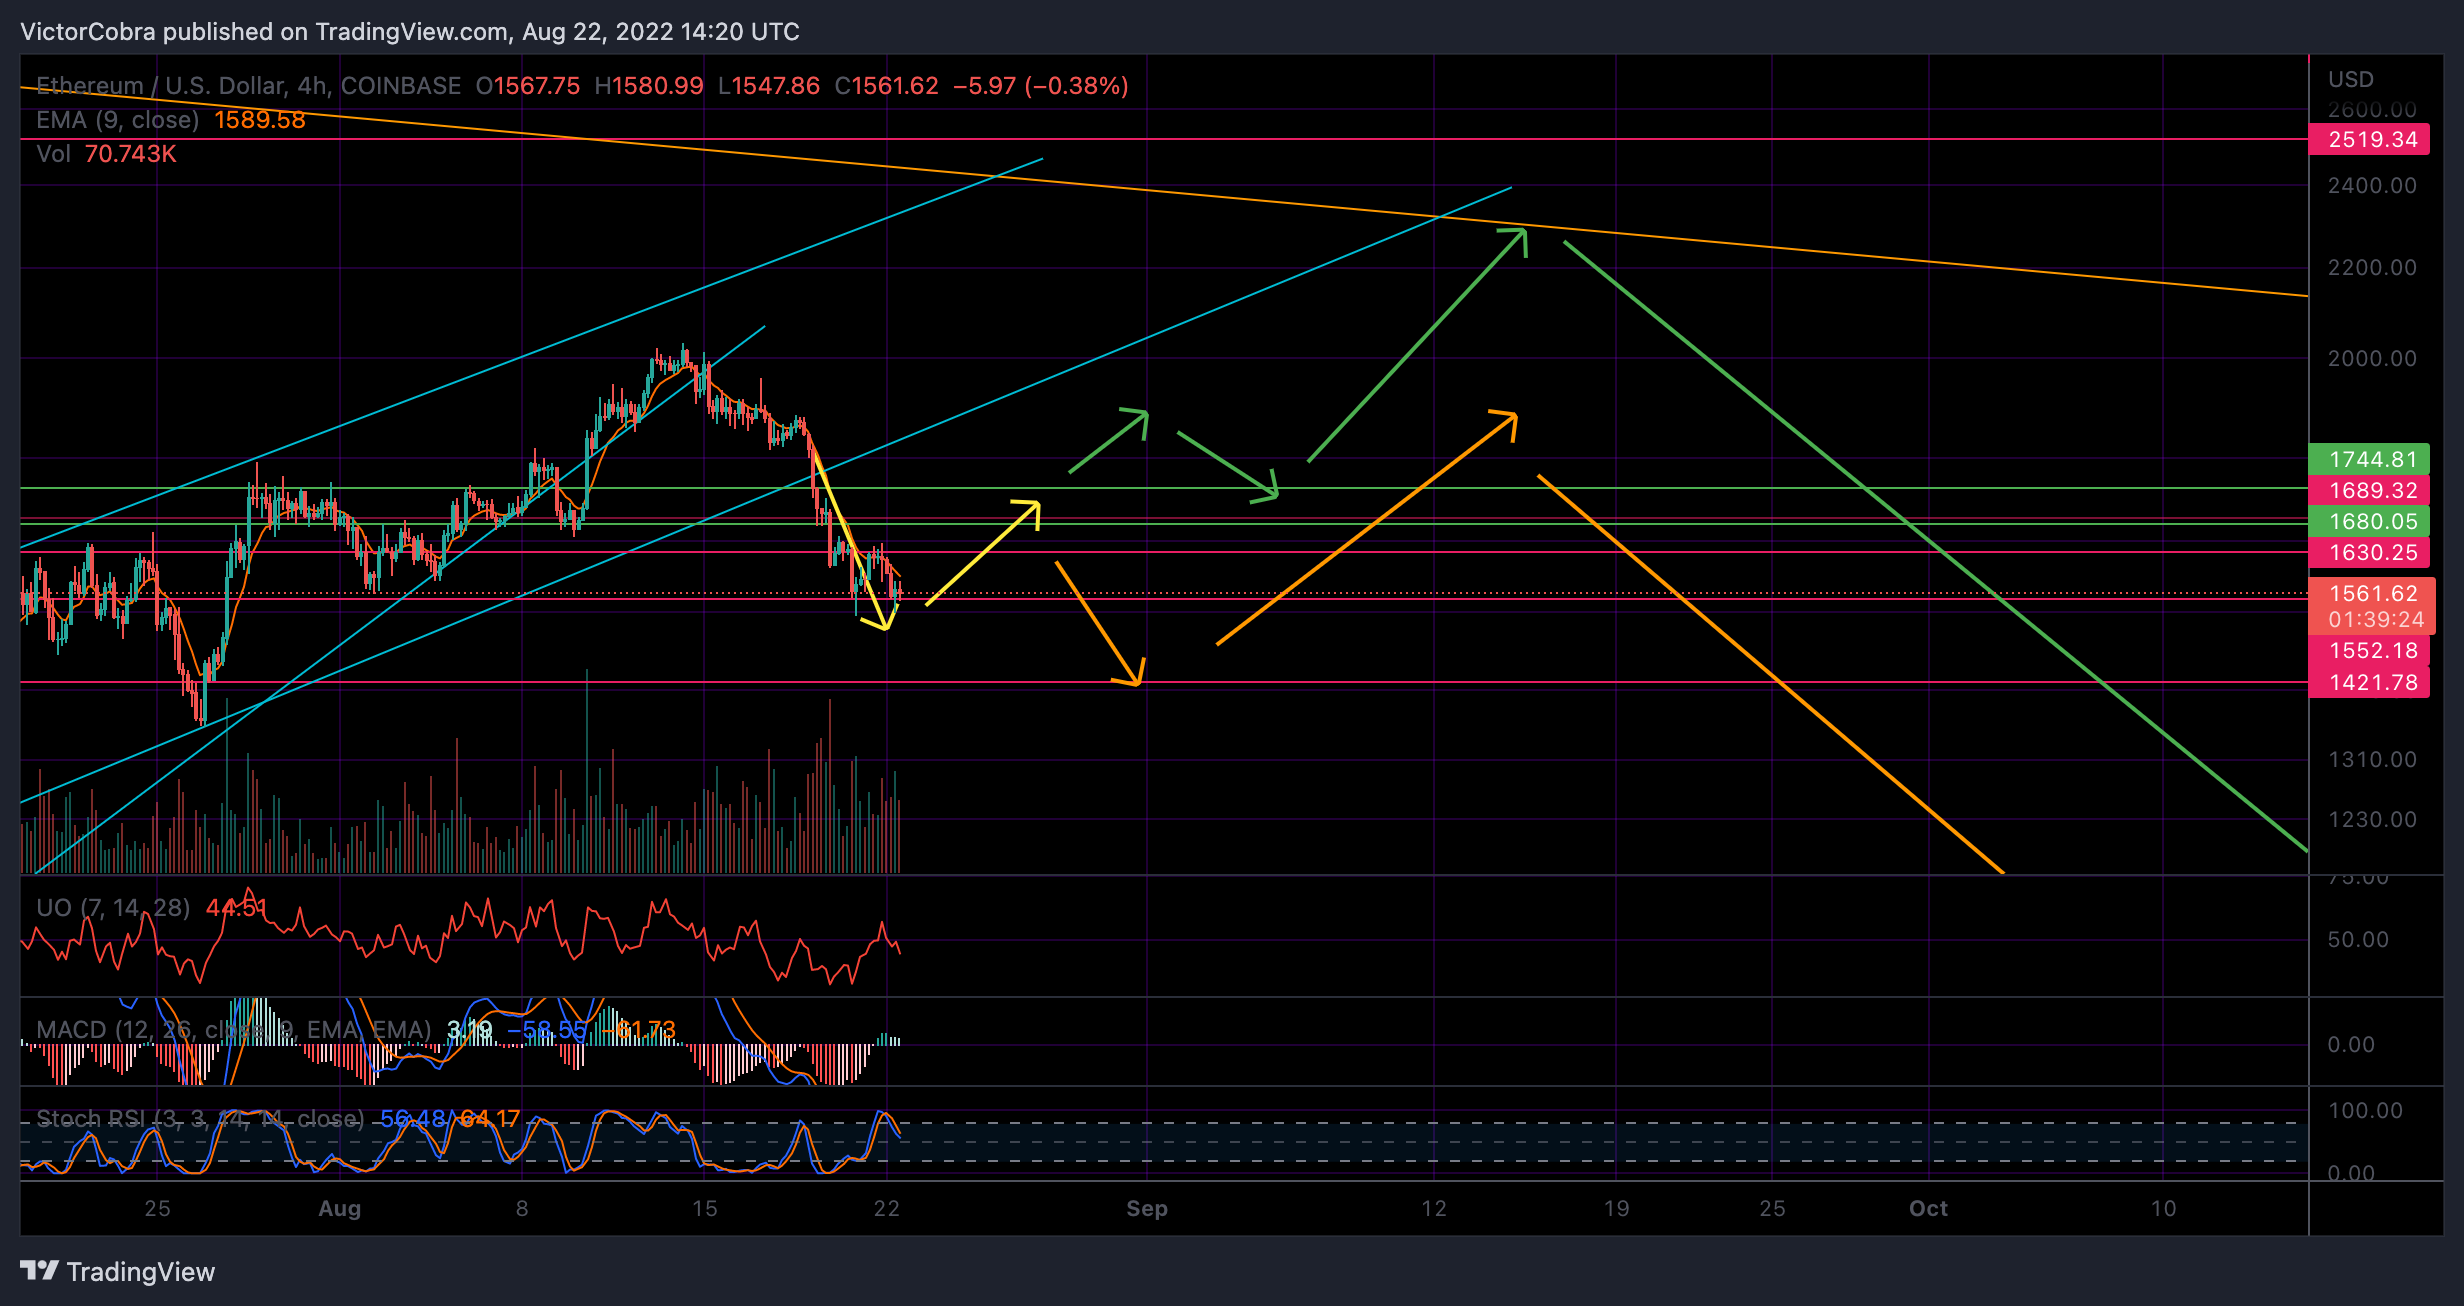Screen dimensions: 2464x1306
Task: Select the Stoch RSI indicator label
Action: coord(200,1118)
